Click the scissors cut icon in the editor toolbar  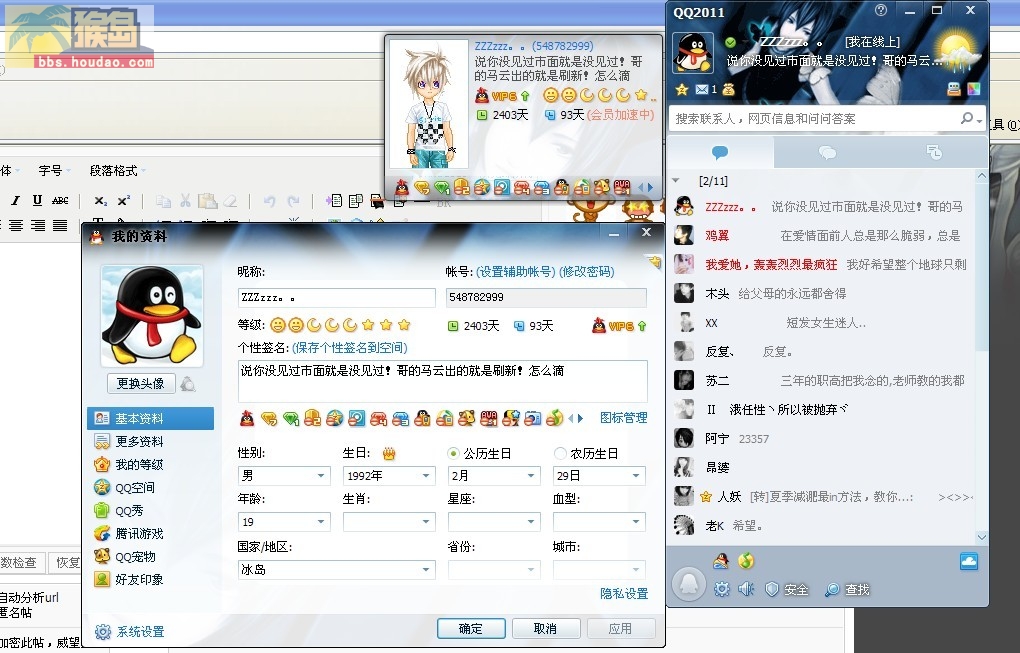(185, 201)
